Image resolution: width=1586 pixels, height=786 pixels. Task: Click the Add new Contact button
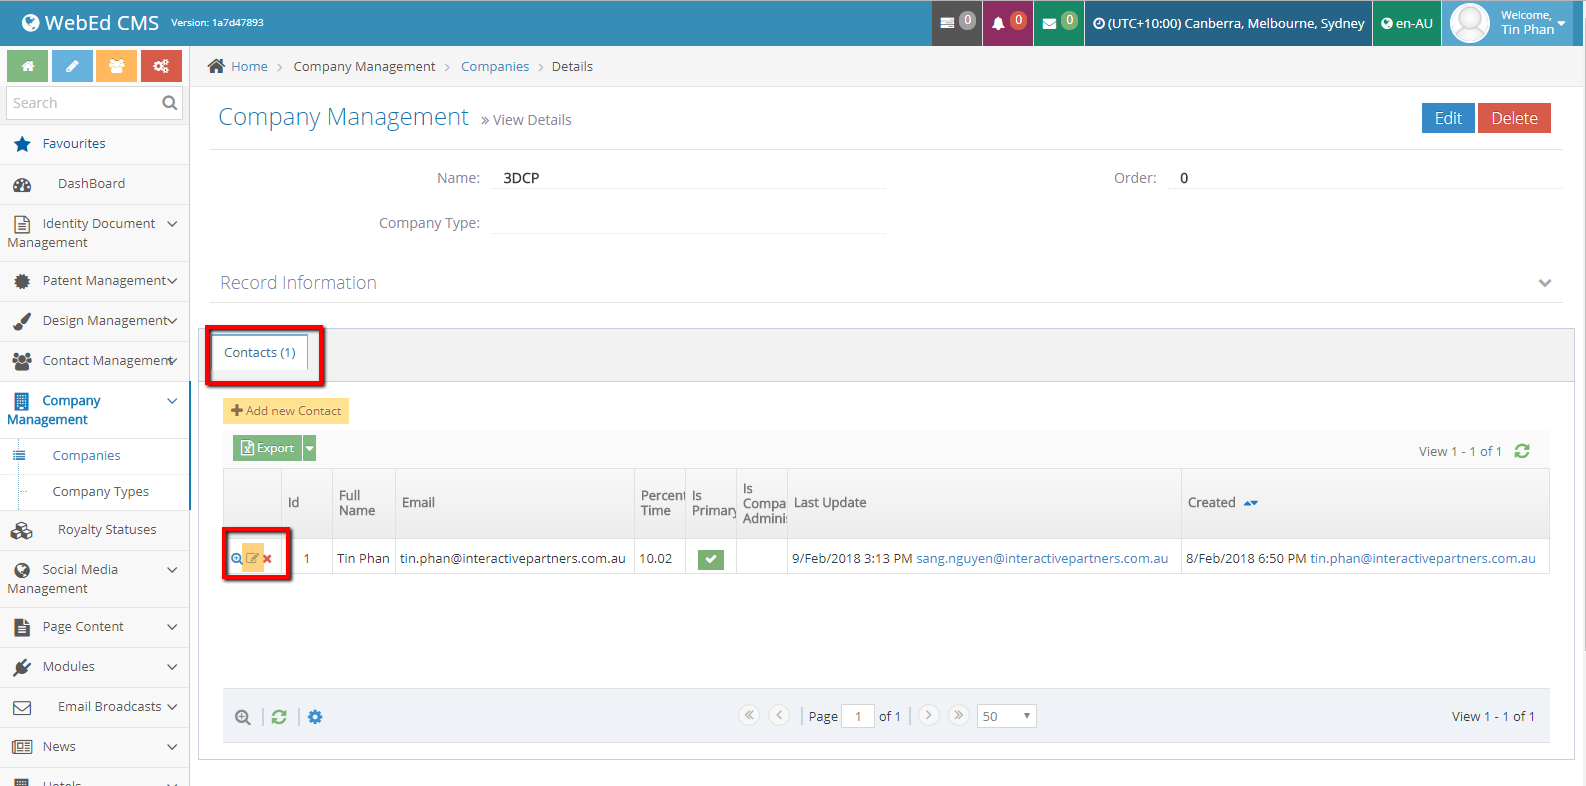pyautogui.click(x=286, y=411)
